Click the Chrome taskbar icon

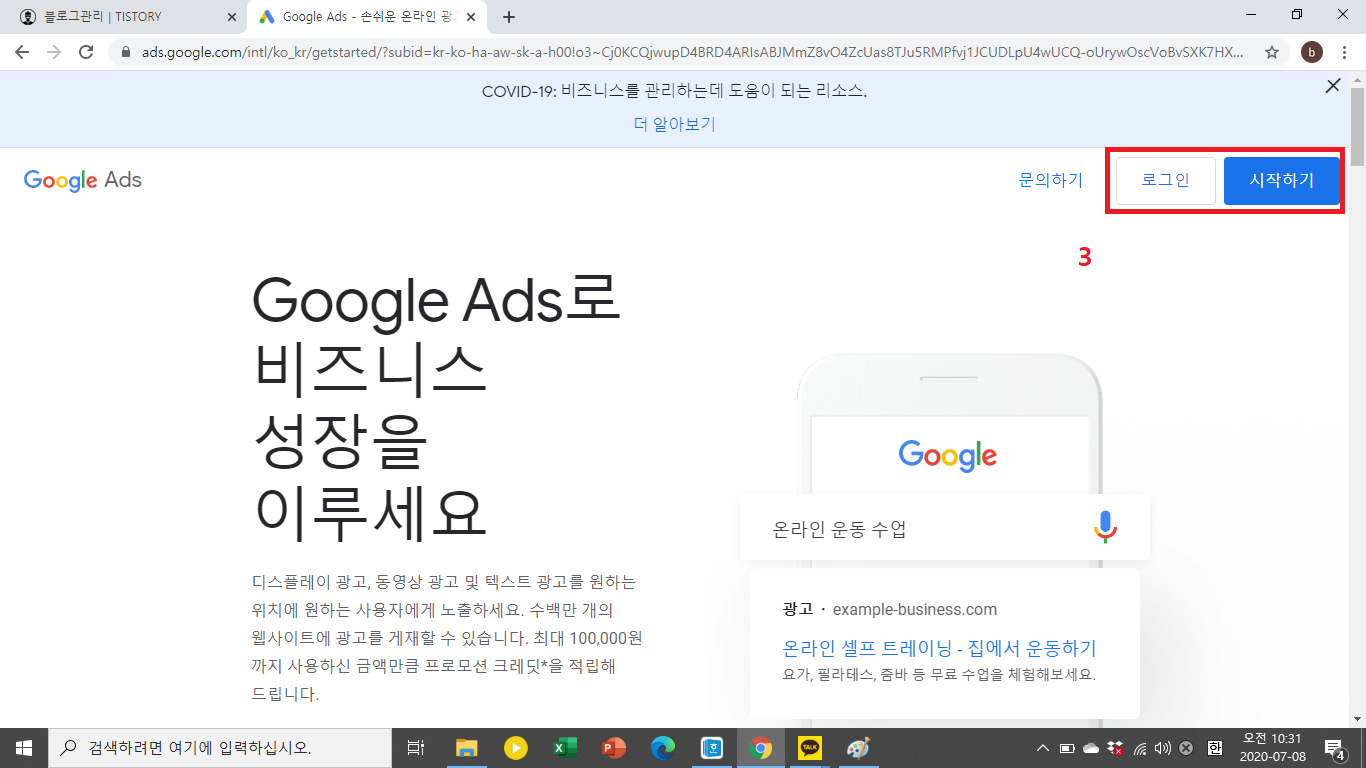[x=761, y=748]
